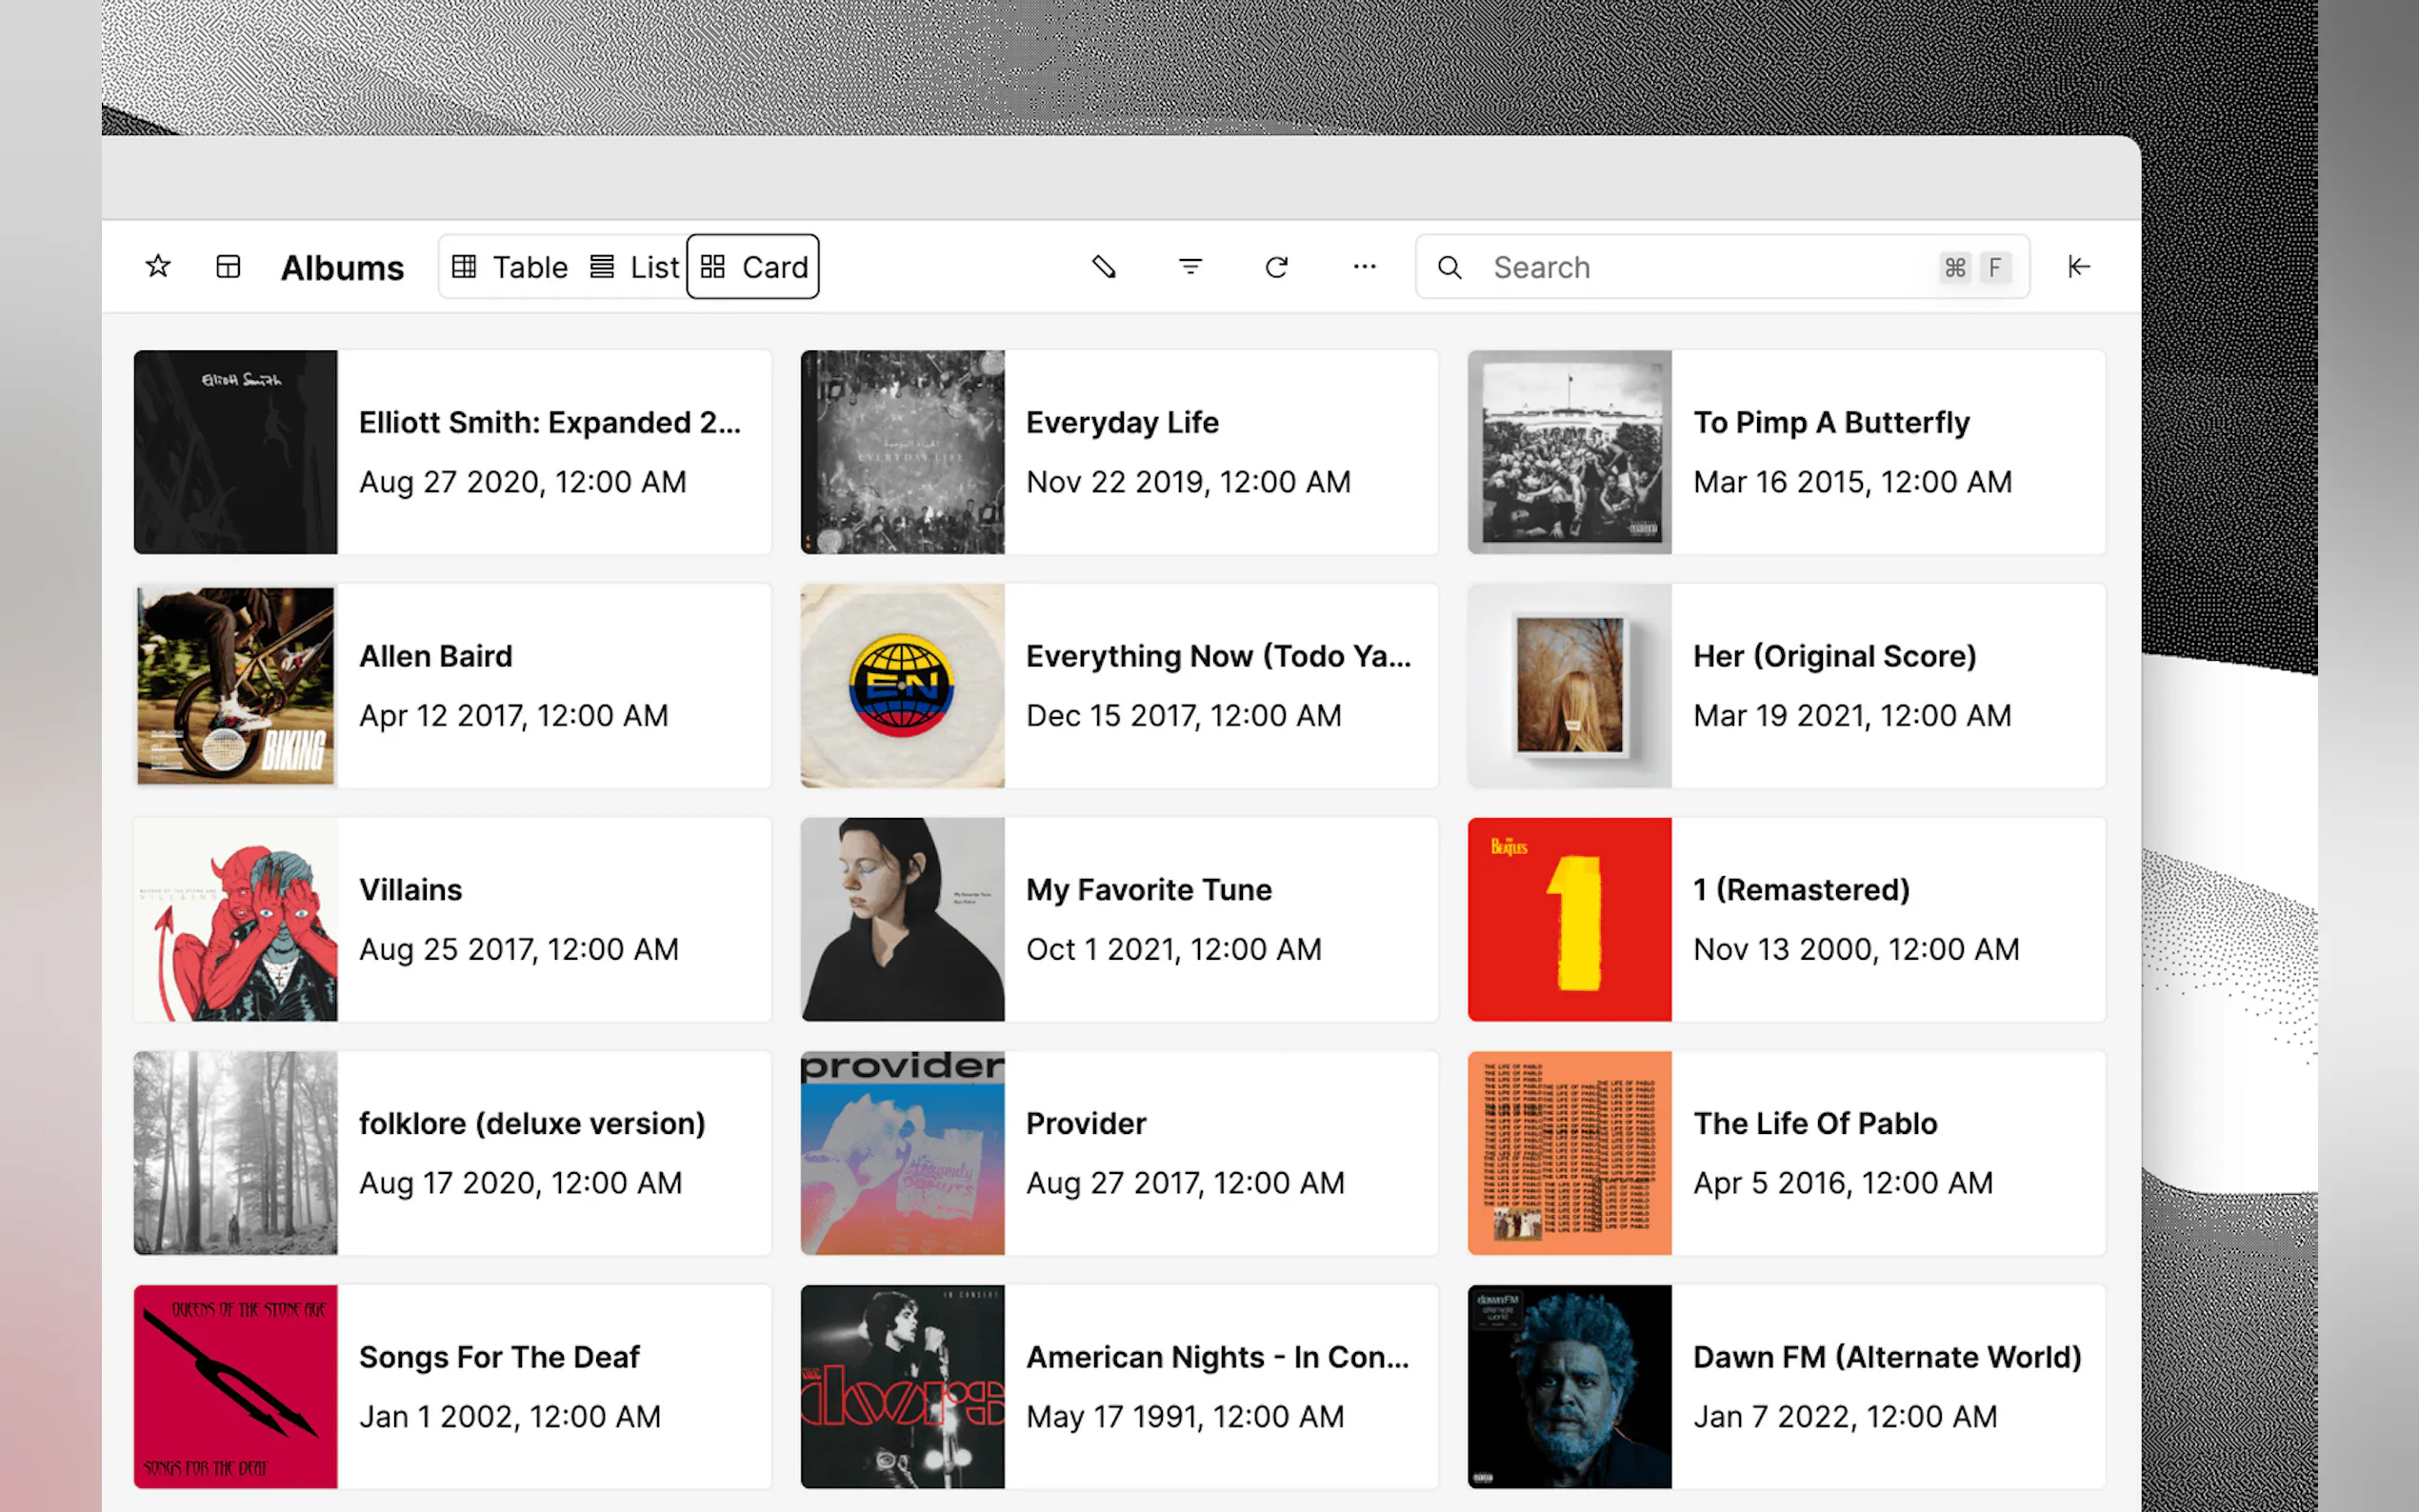2419x1512 pixels.
Task: Select the Card view toggle
Action: [x=754, y=267]
